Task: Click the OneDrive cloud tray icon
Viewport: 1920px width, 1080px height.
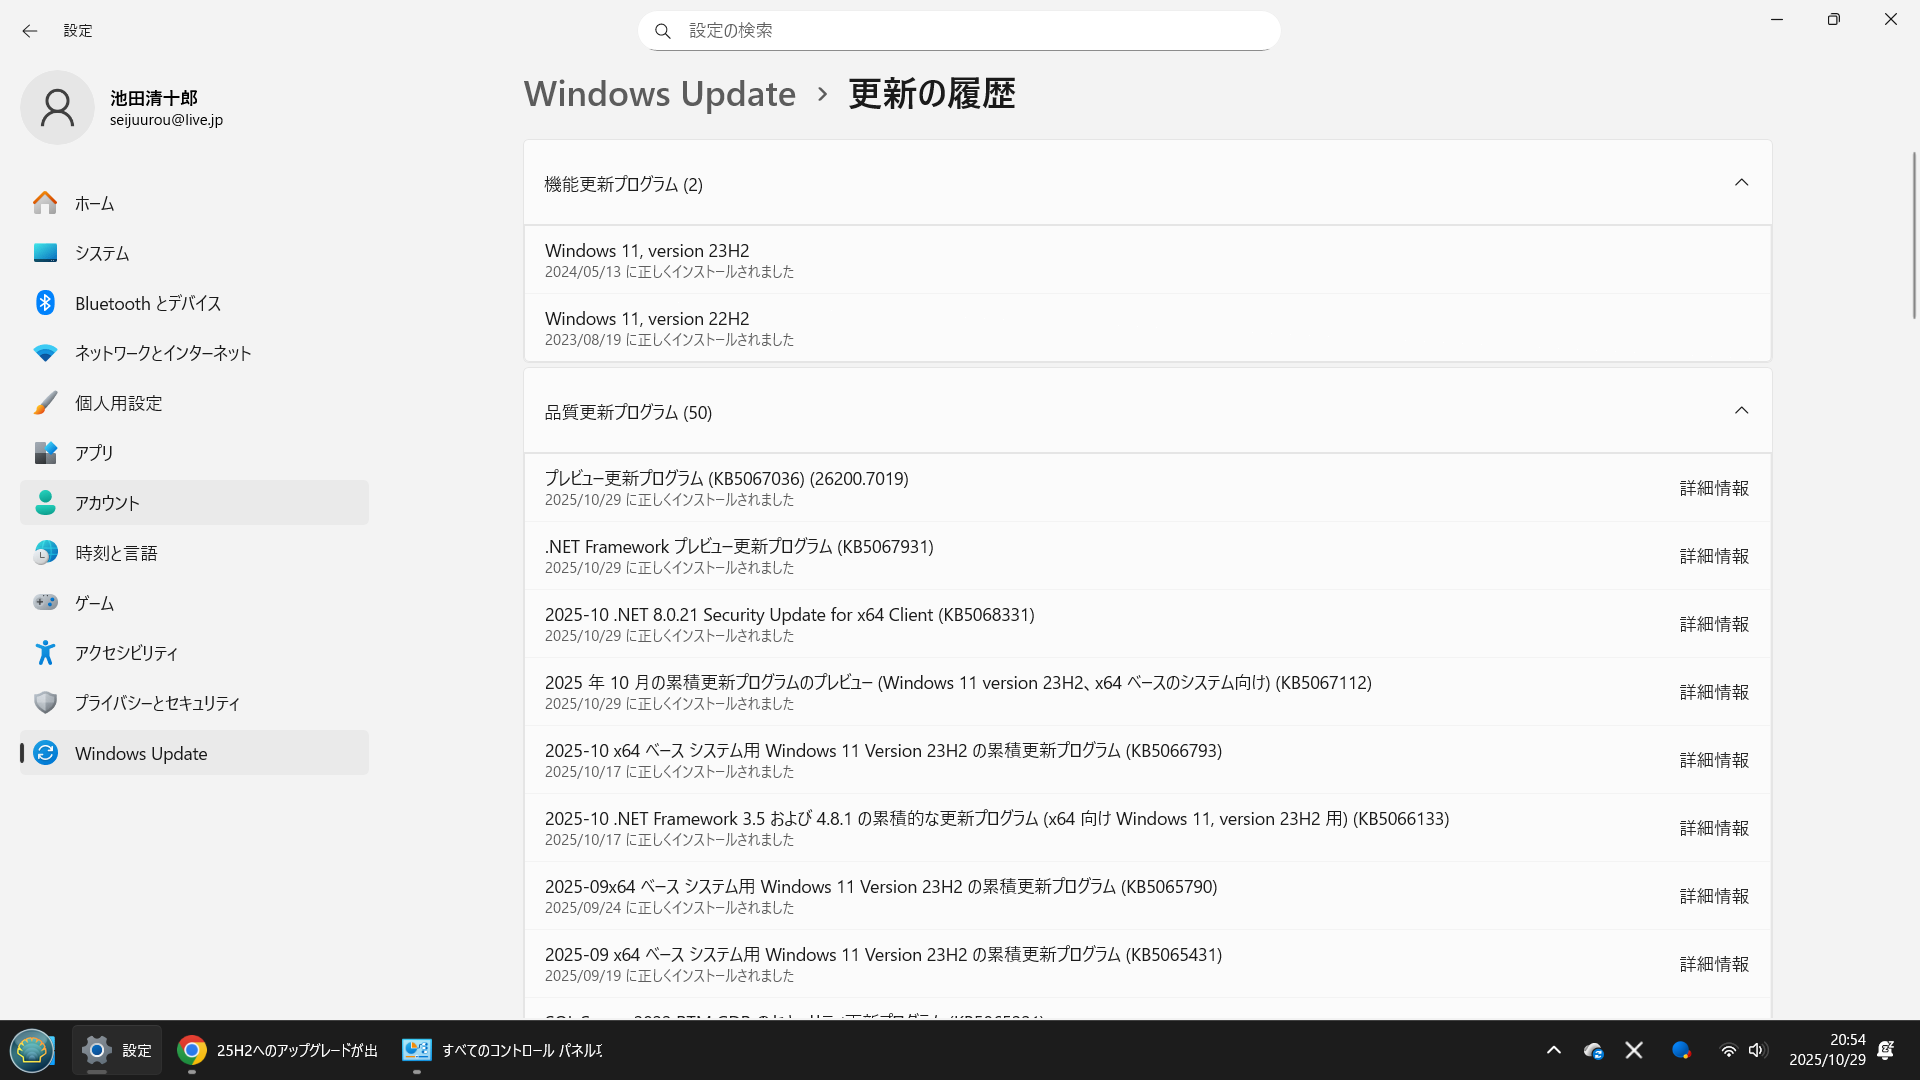Action: point(1594,1050)
